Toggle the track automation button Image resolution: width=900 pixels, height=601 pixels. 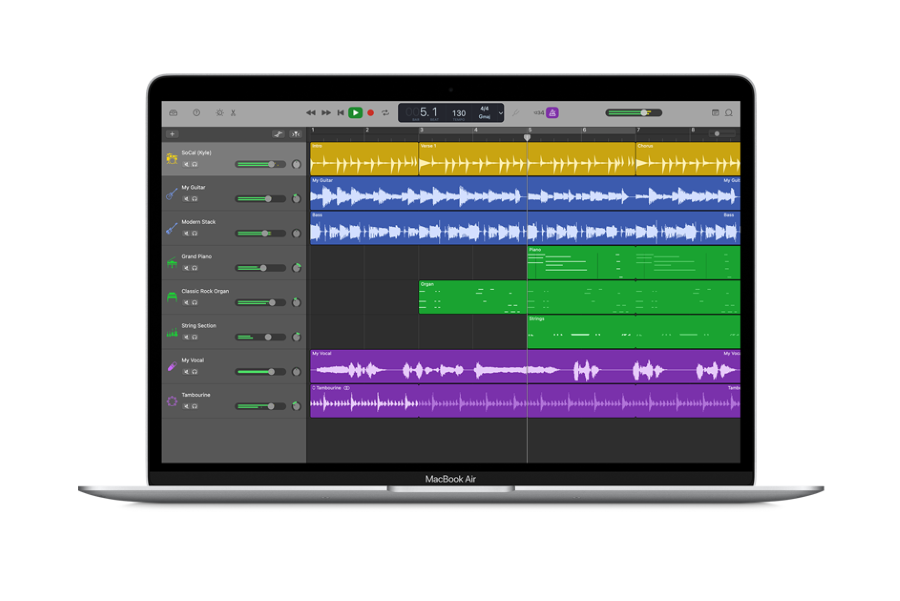point(278,134)
